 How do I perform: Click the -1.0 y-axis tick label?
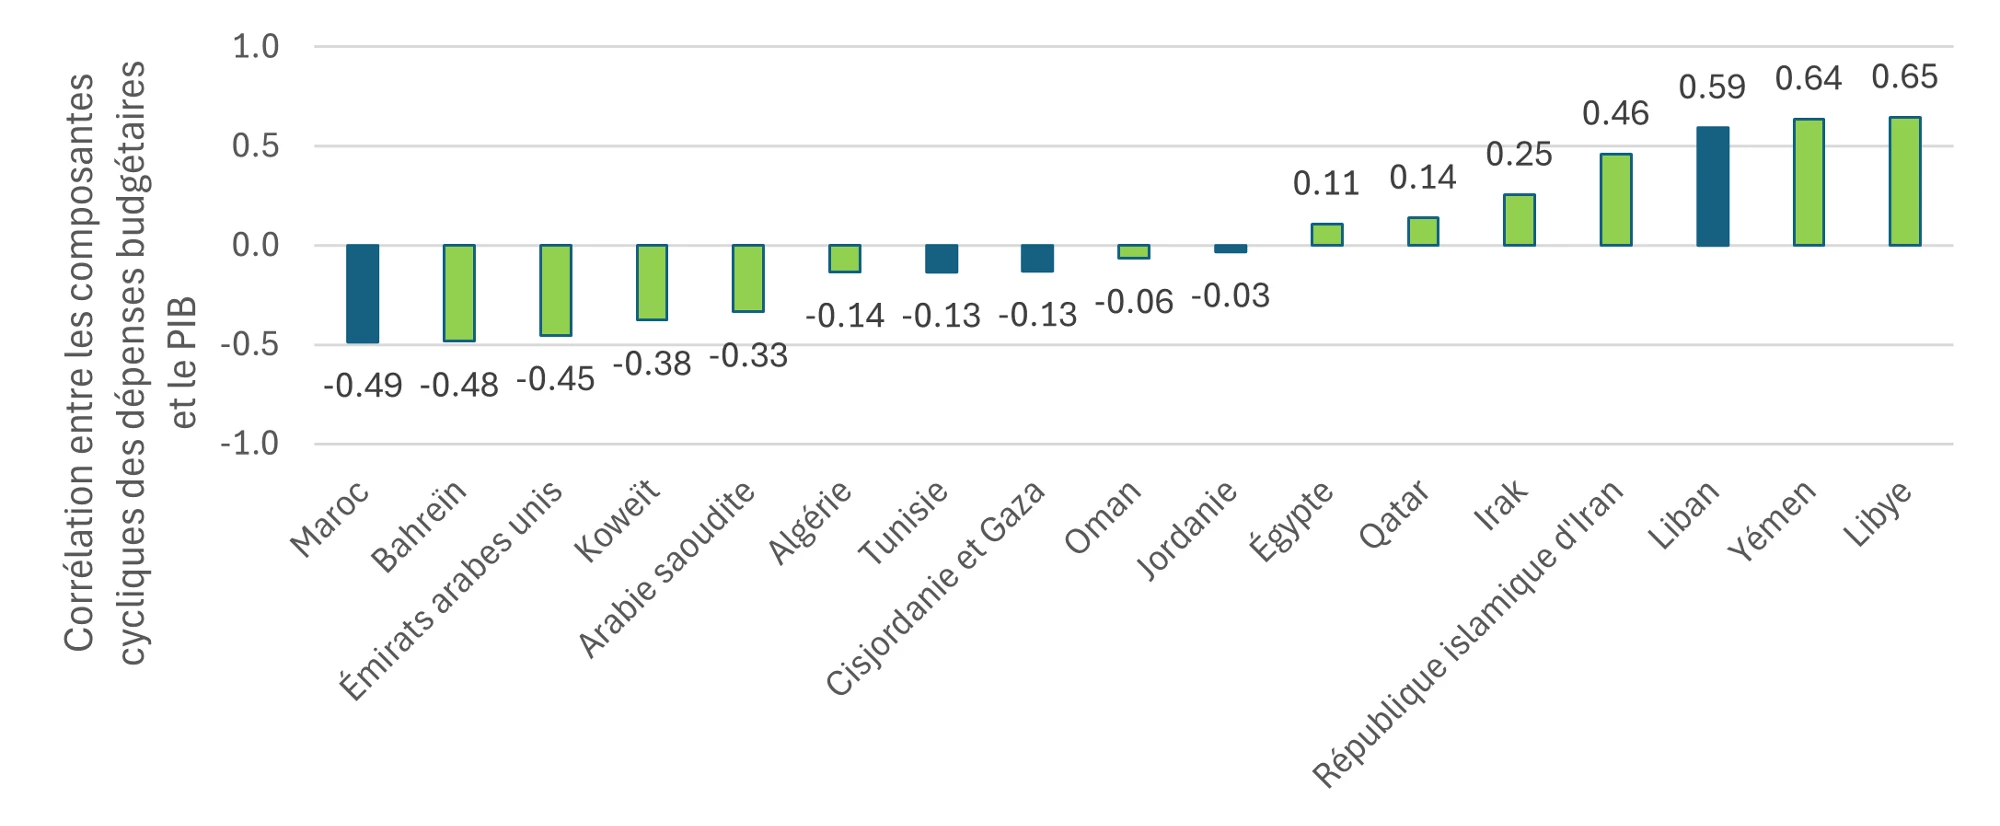(250, 443)
